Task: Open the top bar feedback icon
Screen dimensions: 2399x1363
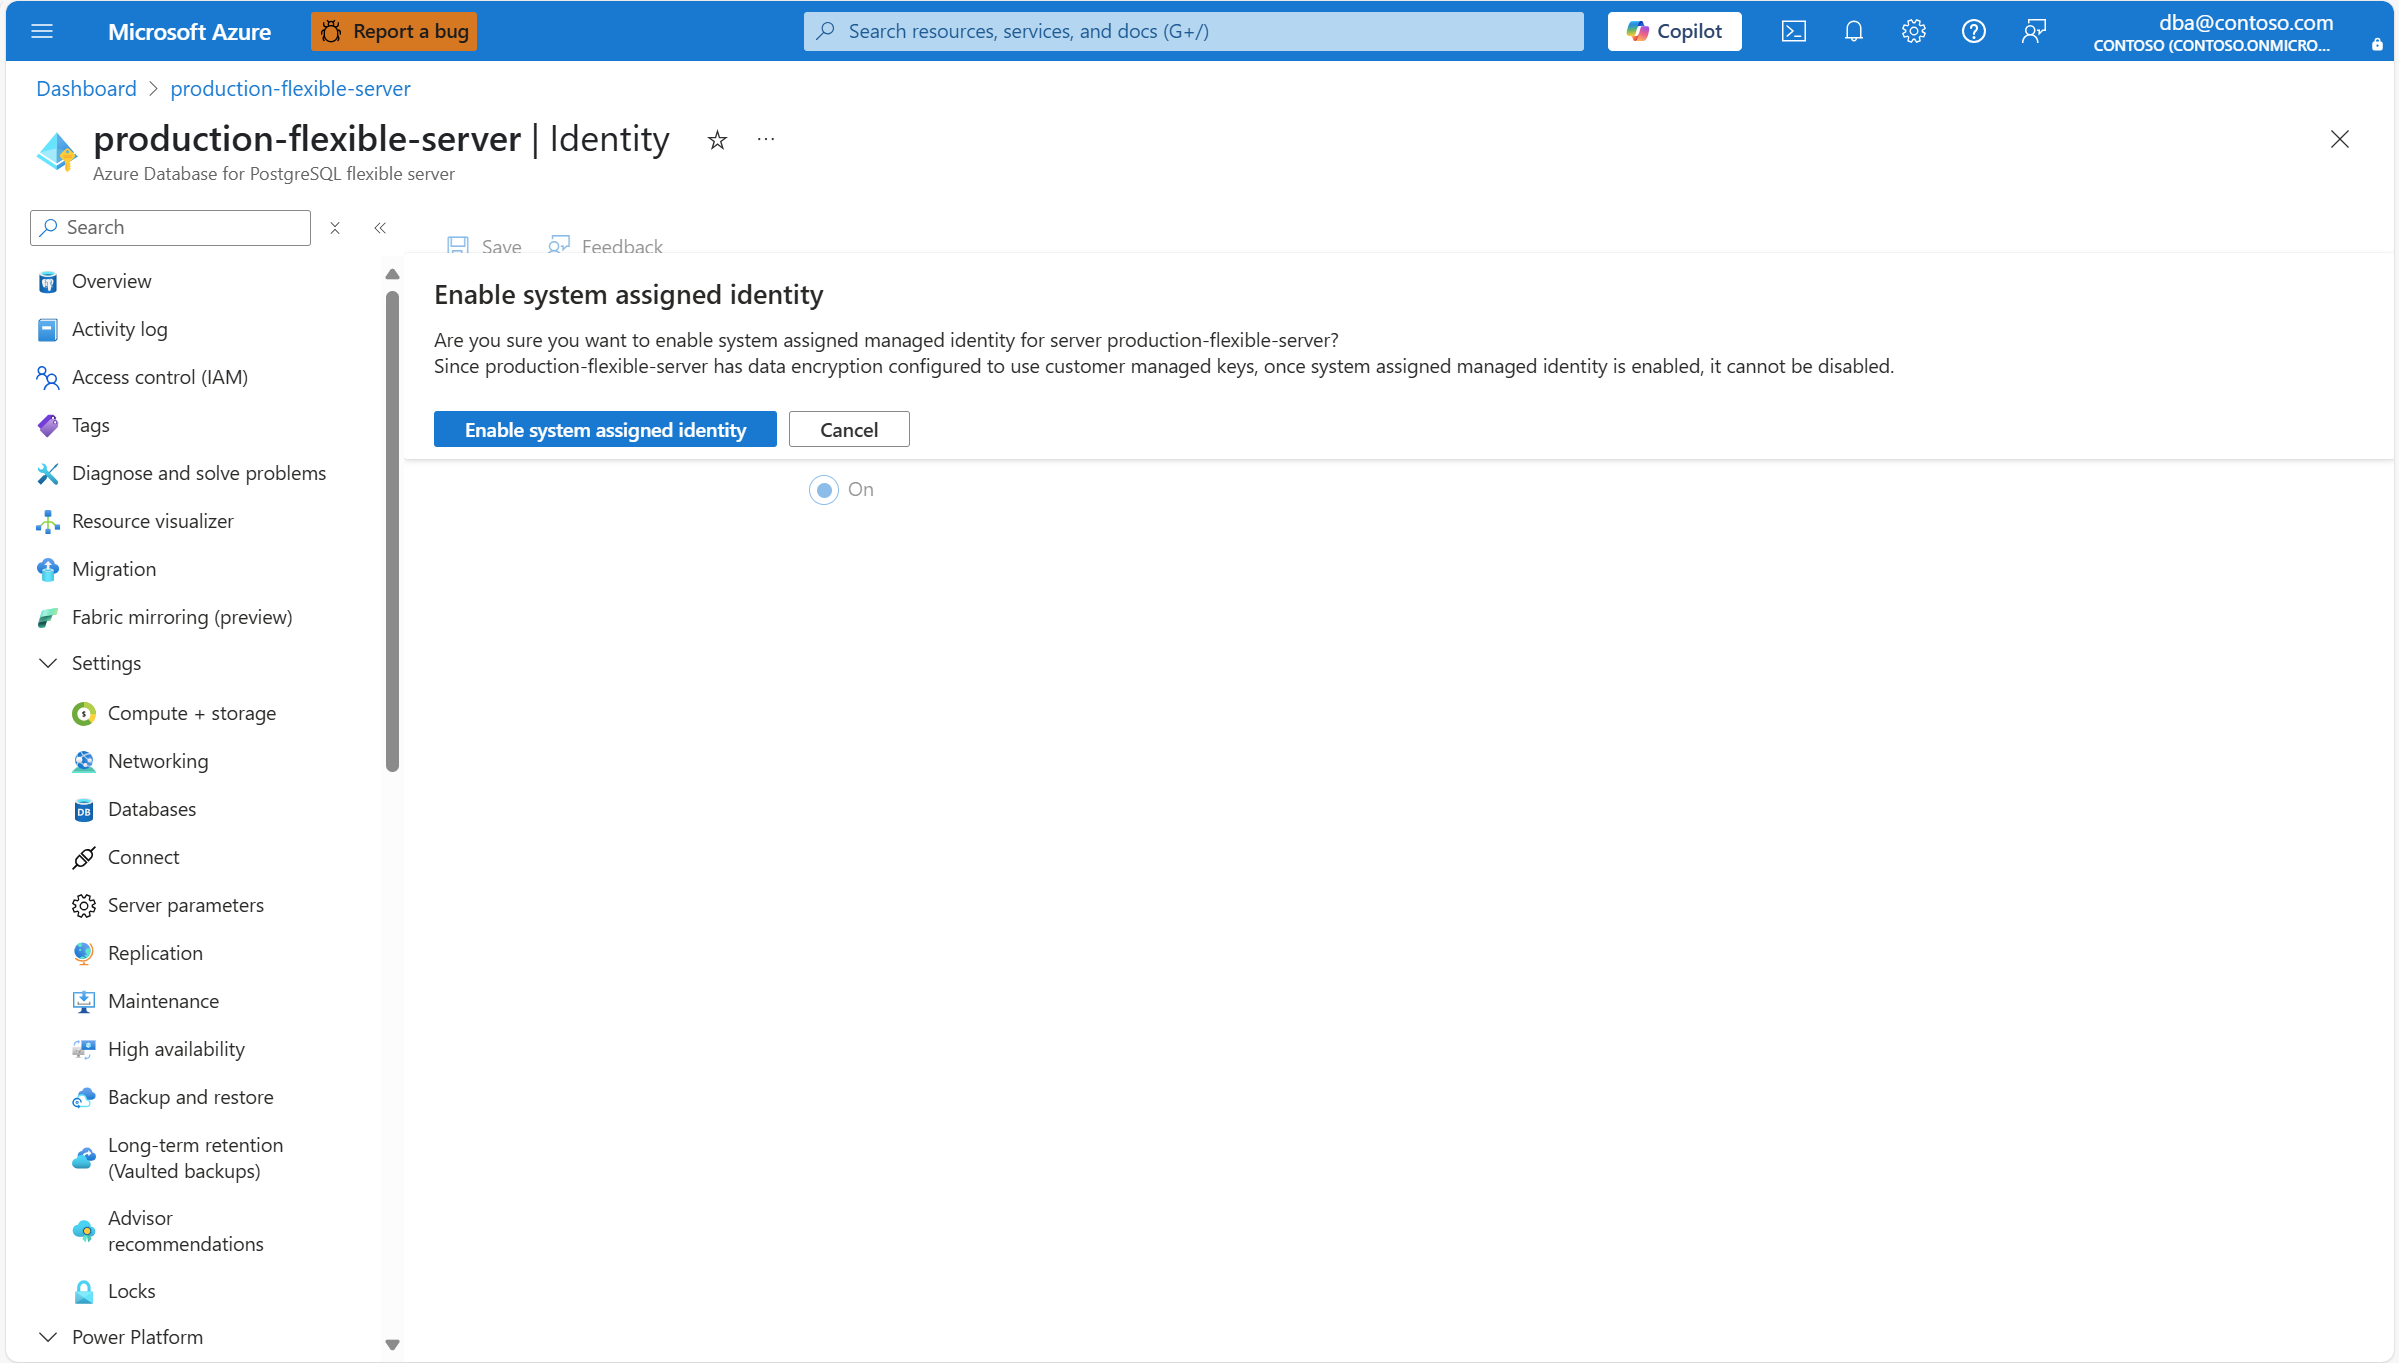Action: click(x=2034, y=31)
